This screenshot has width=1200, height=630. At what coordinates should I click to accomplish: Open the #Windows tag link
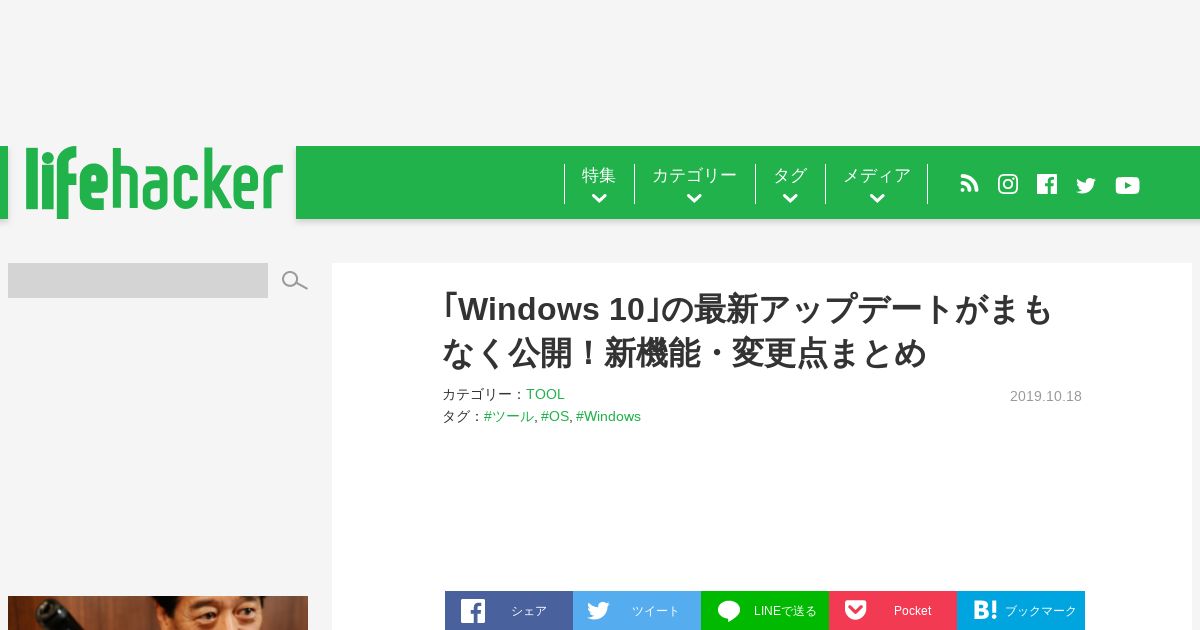pos(608,416)
